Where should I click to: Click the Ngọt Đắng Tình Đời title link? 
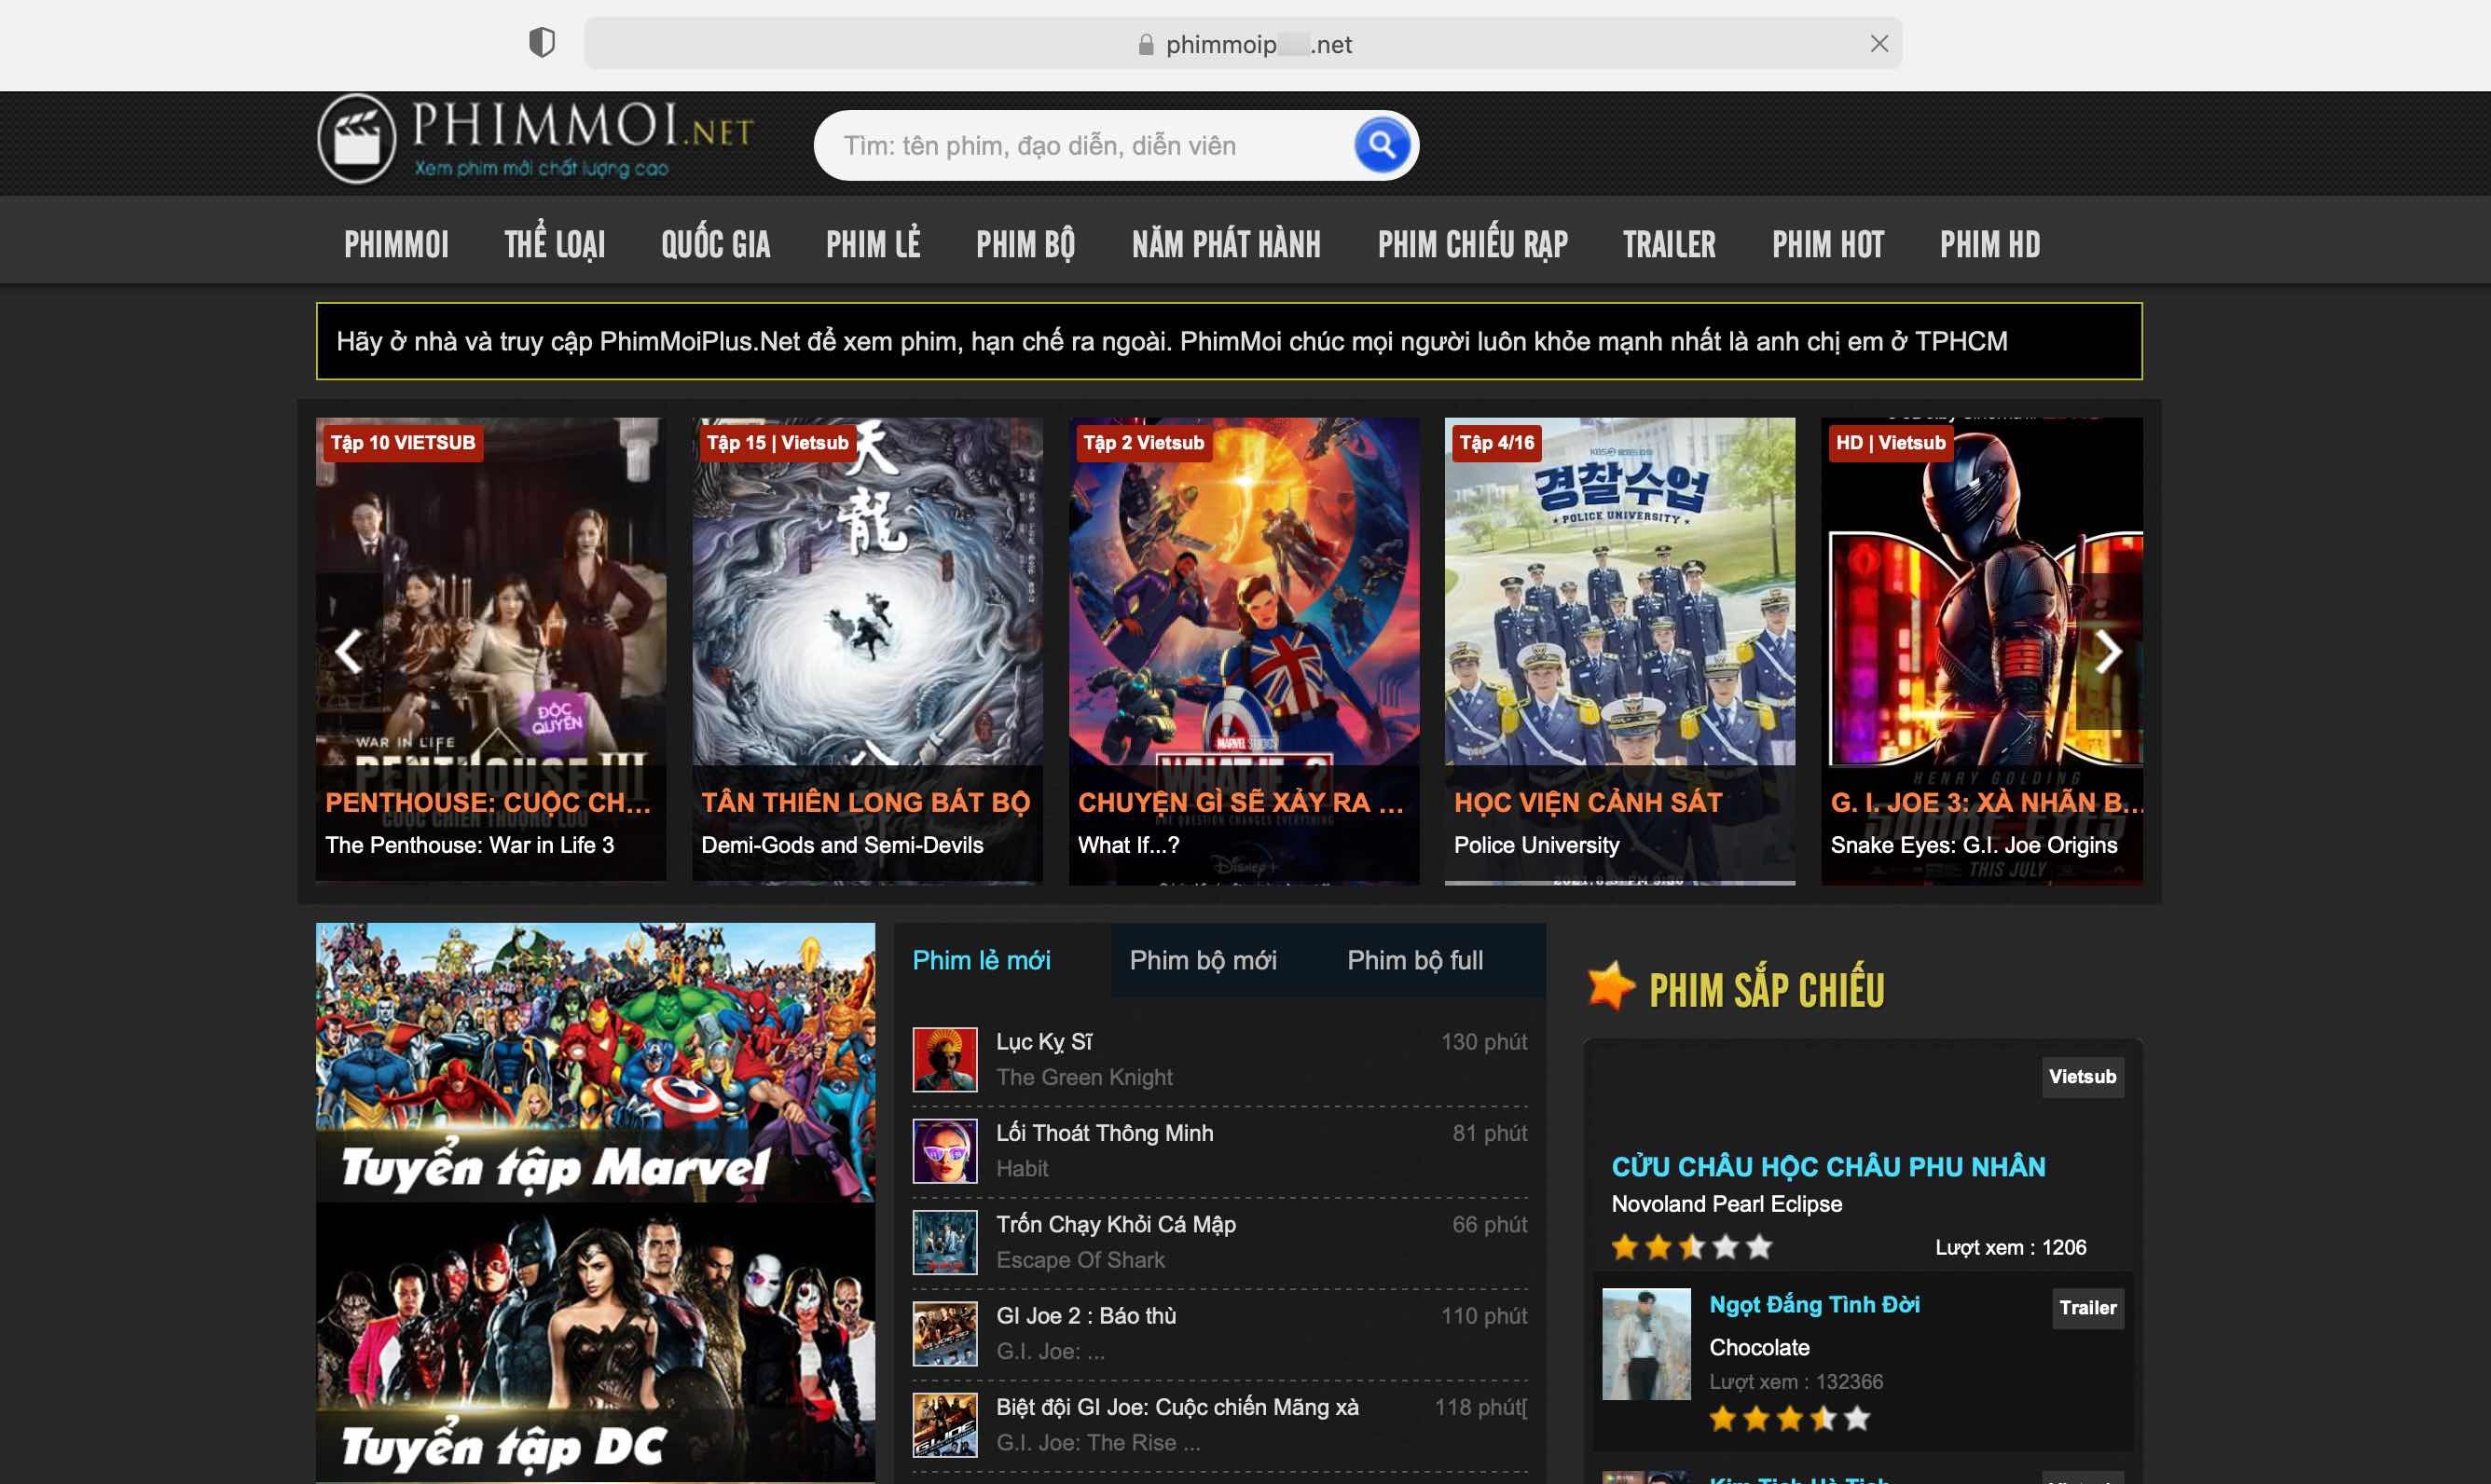tap(1814, 1304)
